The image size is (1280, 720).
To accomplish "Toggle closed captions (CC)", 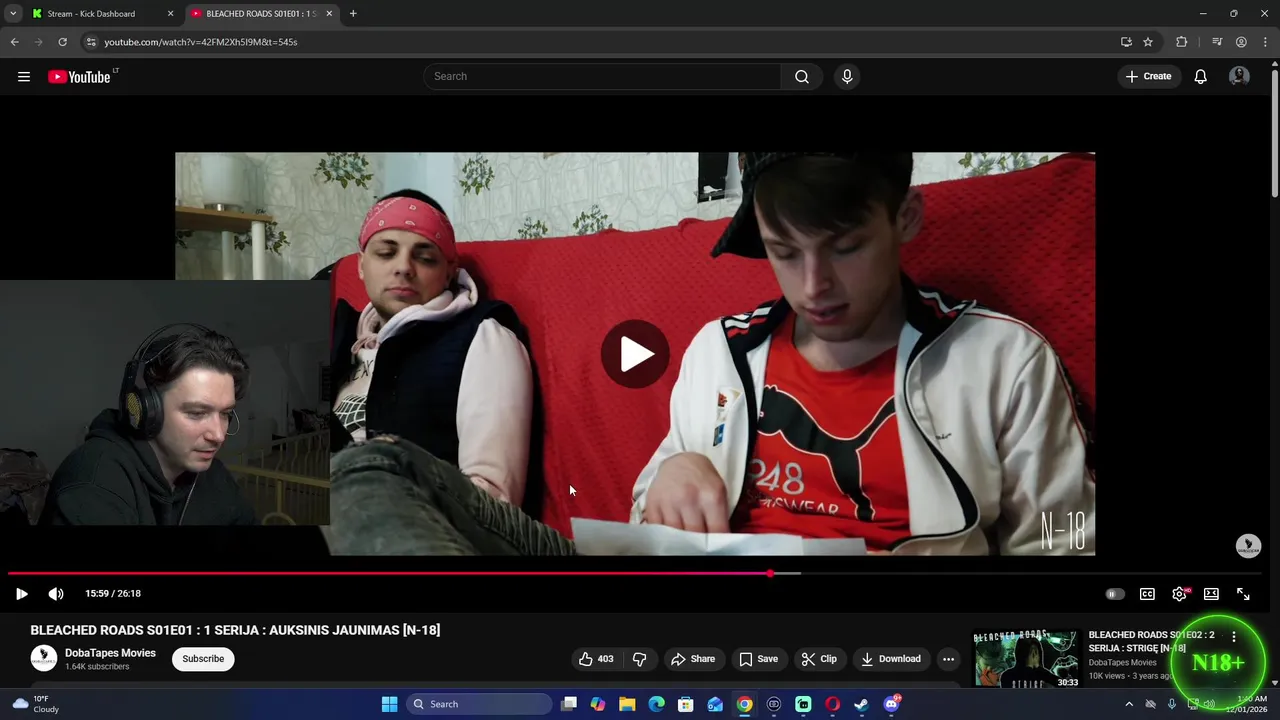I will click(1147, 594).
